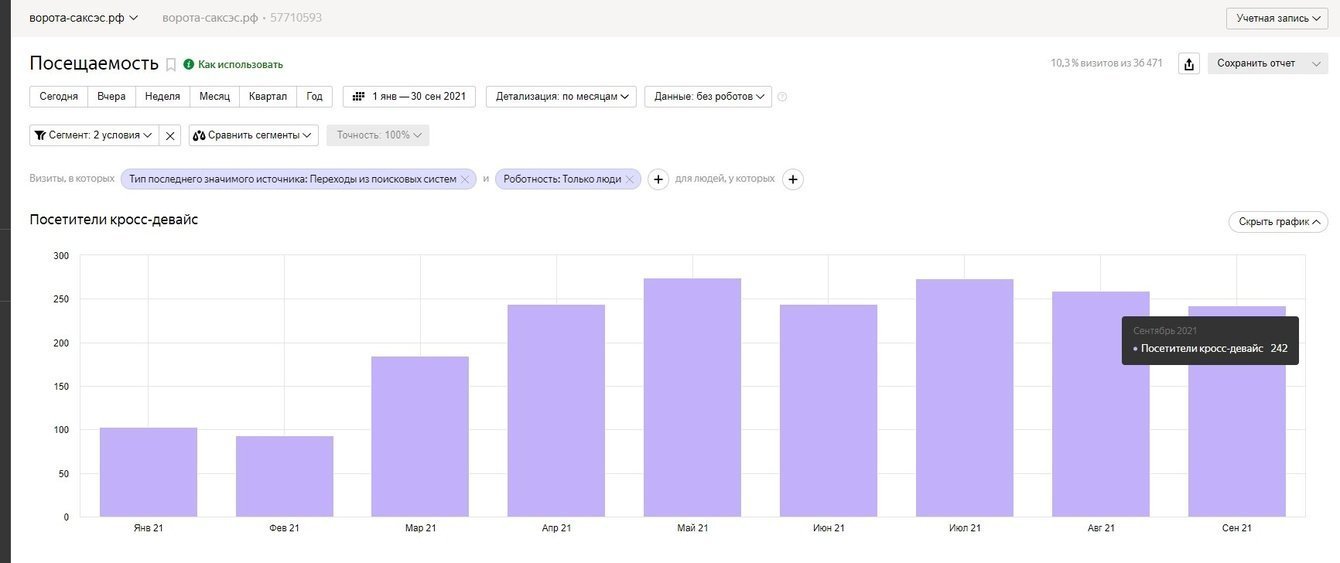Switch to the Год period
The height and width of the screenshot is (563, 1340).
click(x=314, y=96)
